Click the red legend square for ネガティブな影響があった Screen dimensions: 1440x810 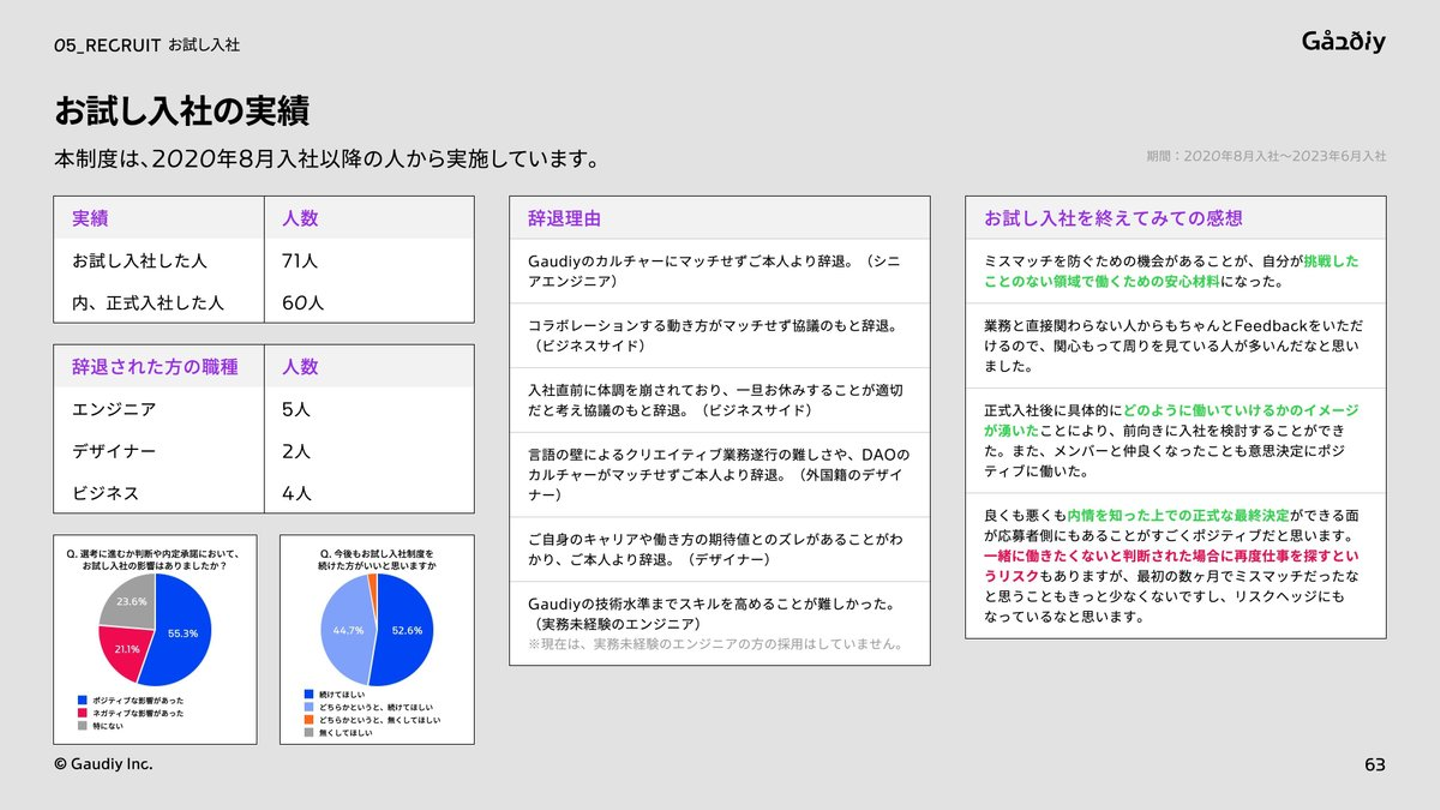point(83,713)
